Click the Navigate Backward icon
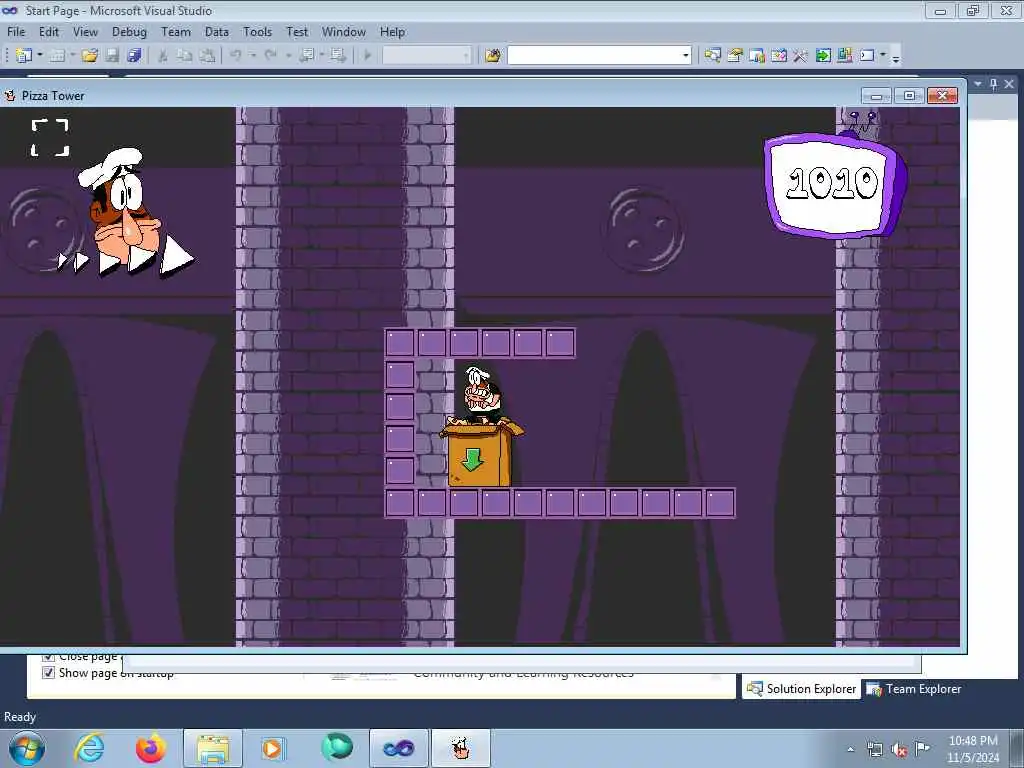The width and height of the screenshot is (1024, 768). click(x=306, y=56)
